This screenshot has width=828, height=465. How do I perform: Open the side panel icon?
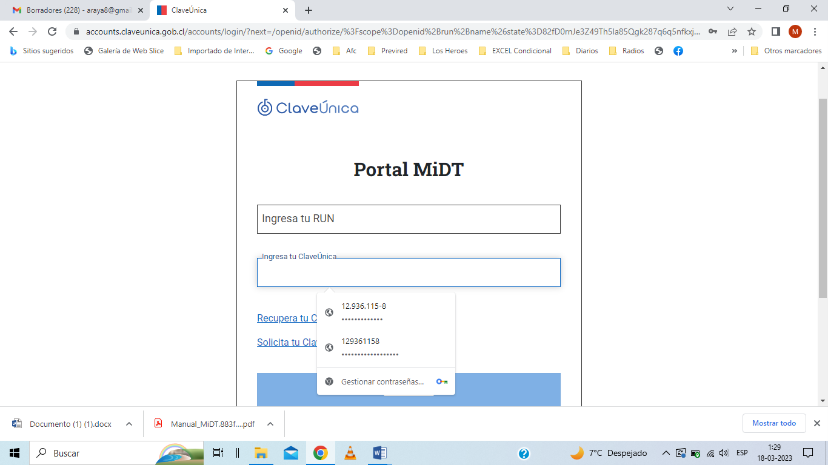point(775,32)
